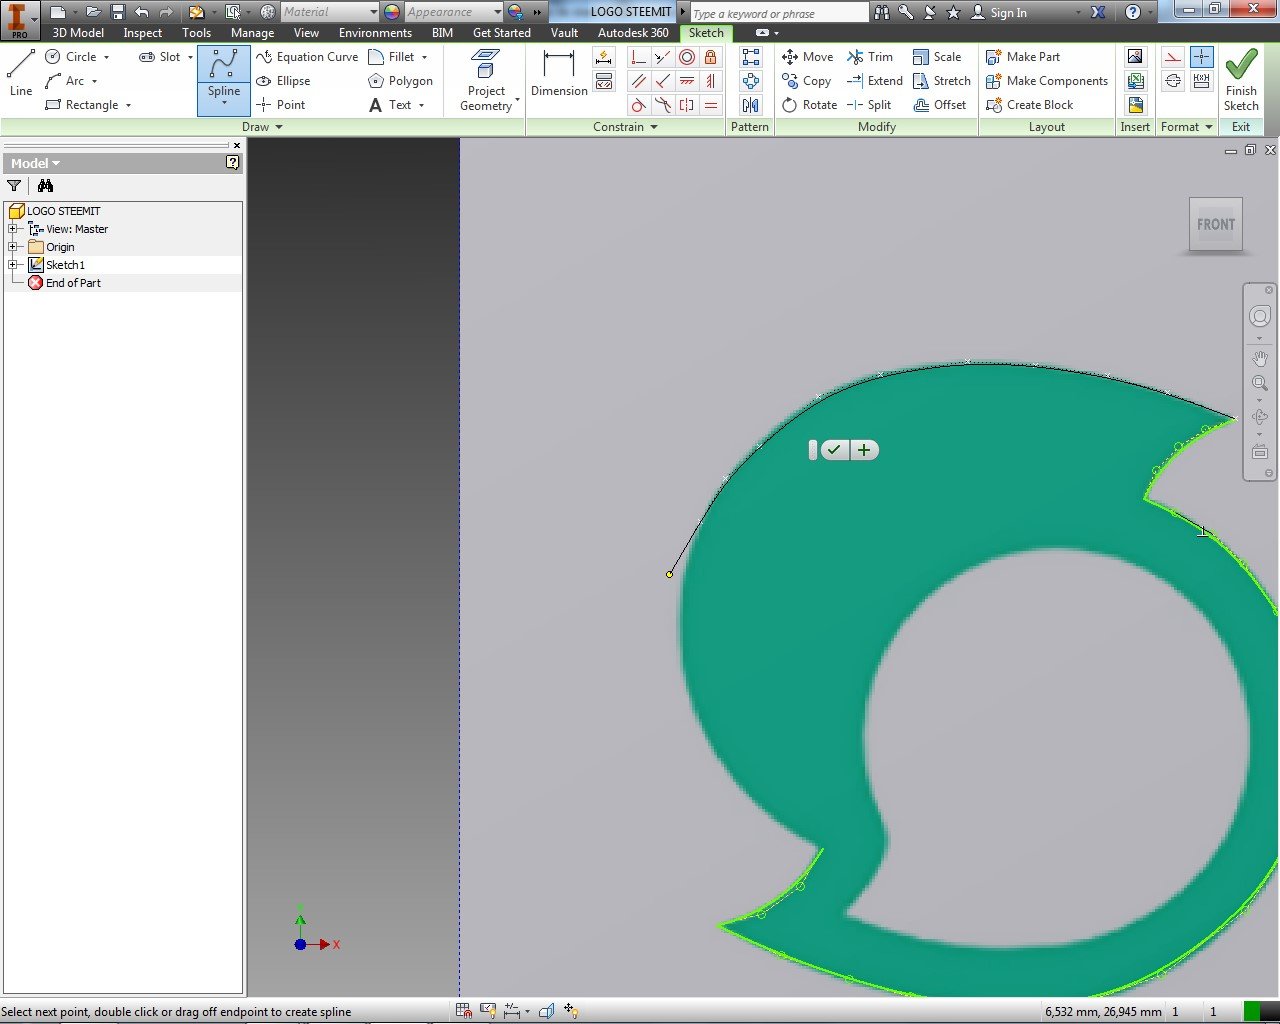Click the Save icon in quick access toolbar
This screenshot has height=1024, width=1280.
click(117, 12)
